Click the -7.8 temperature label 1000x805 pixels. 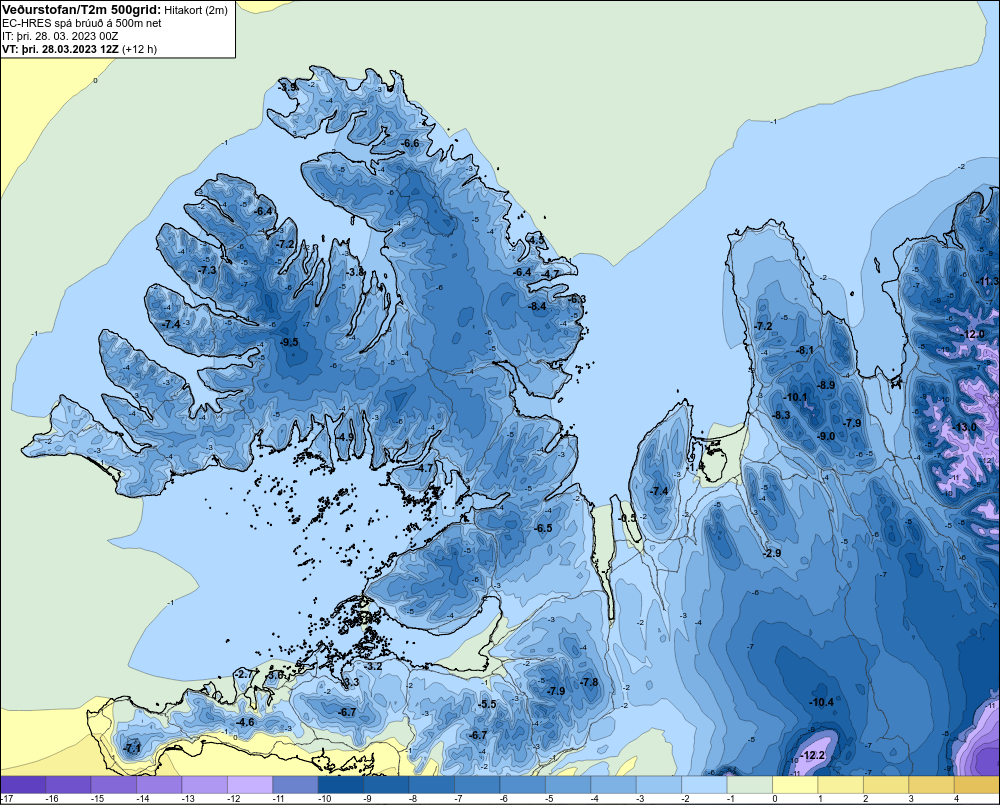click(x=589, y=683)
